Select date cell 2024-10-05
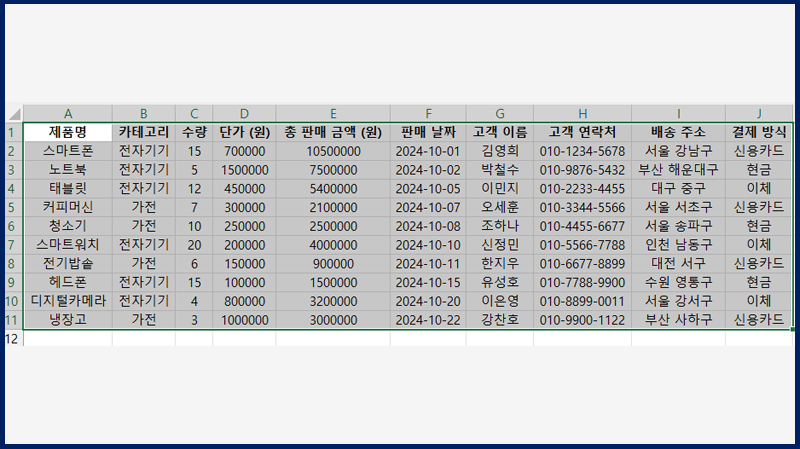The image size is (800, 449). pyautogui.click(x=428, y=189)
